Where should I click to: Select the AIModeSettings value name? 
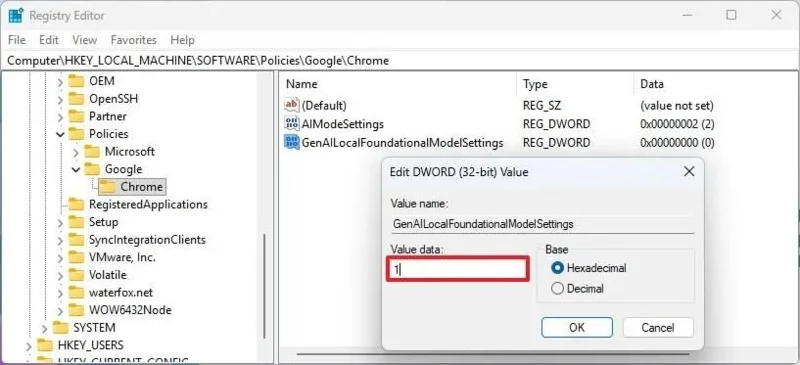pos(342,124)
